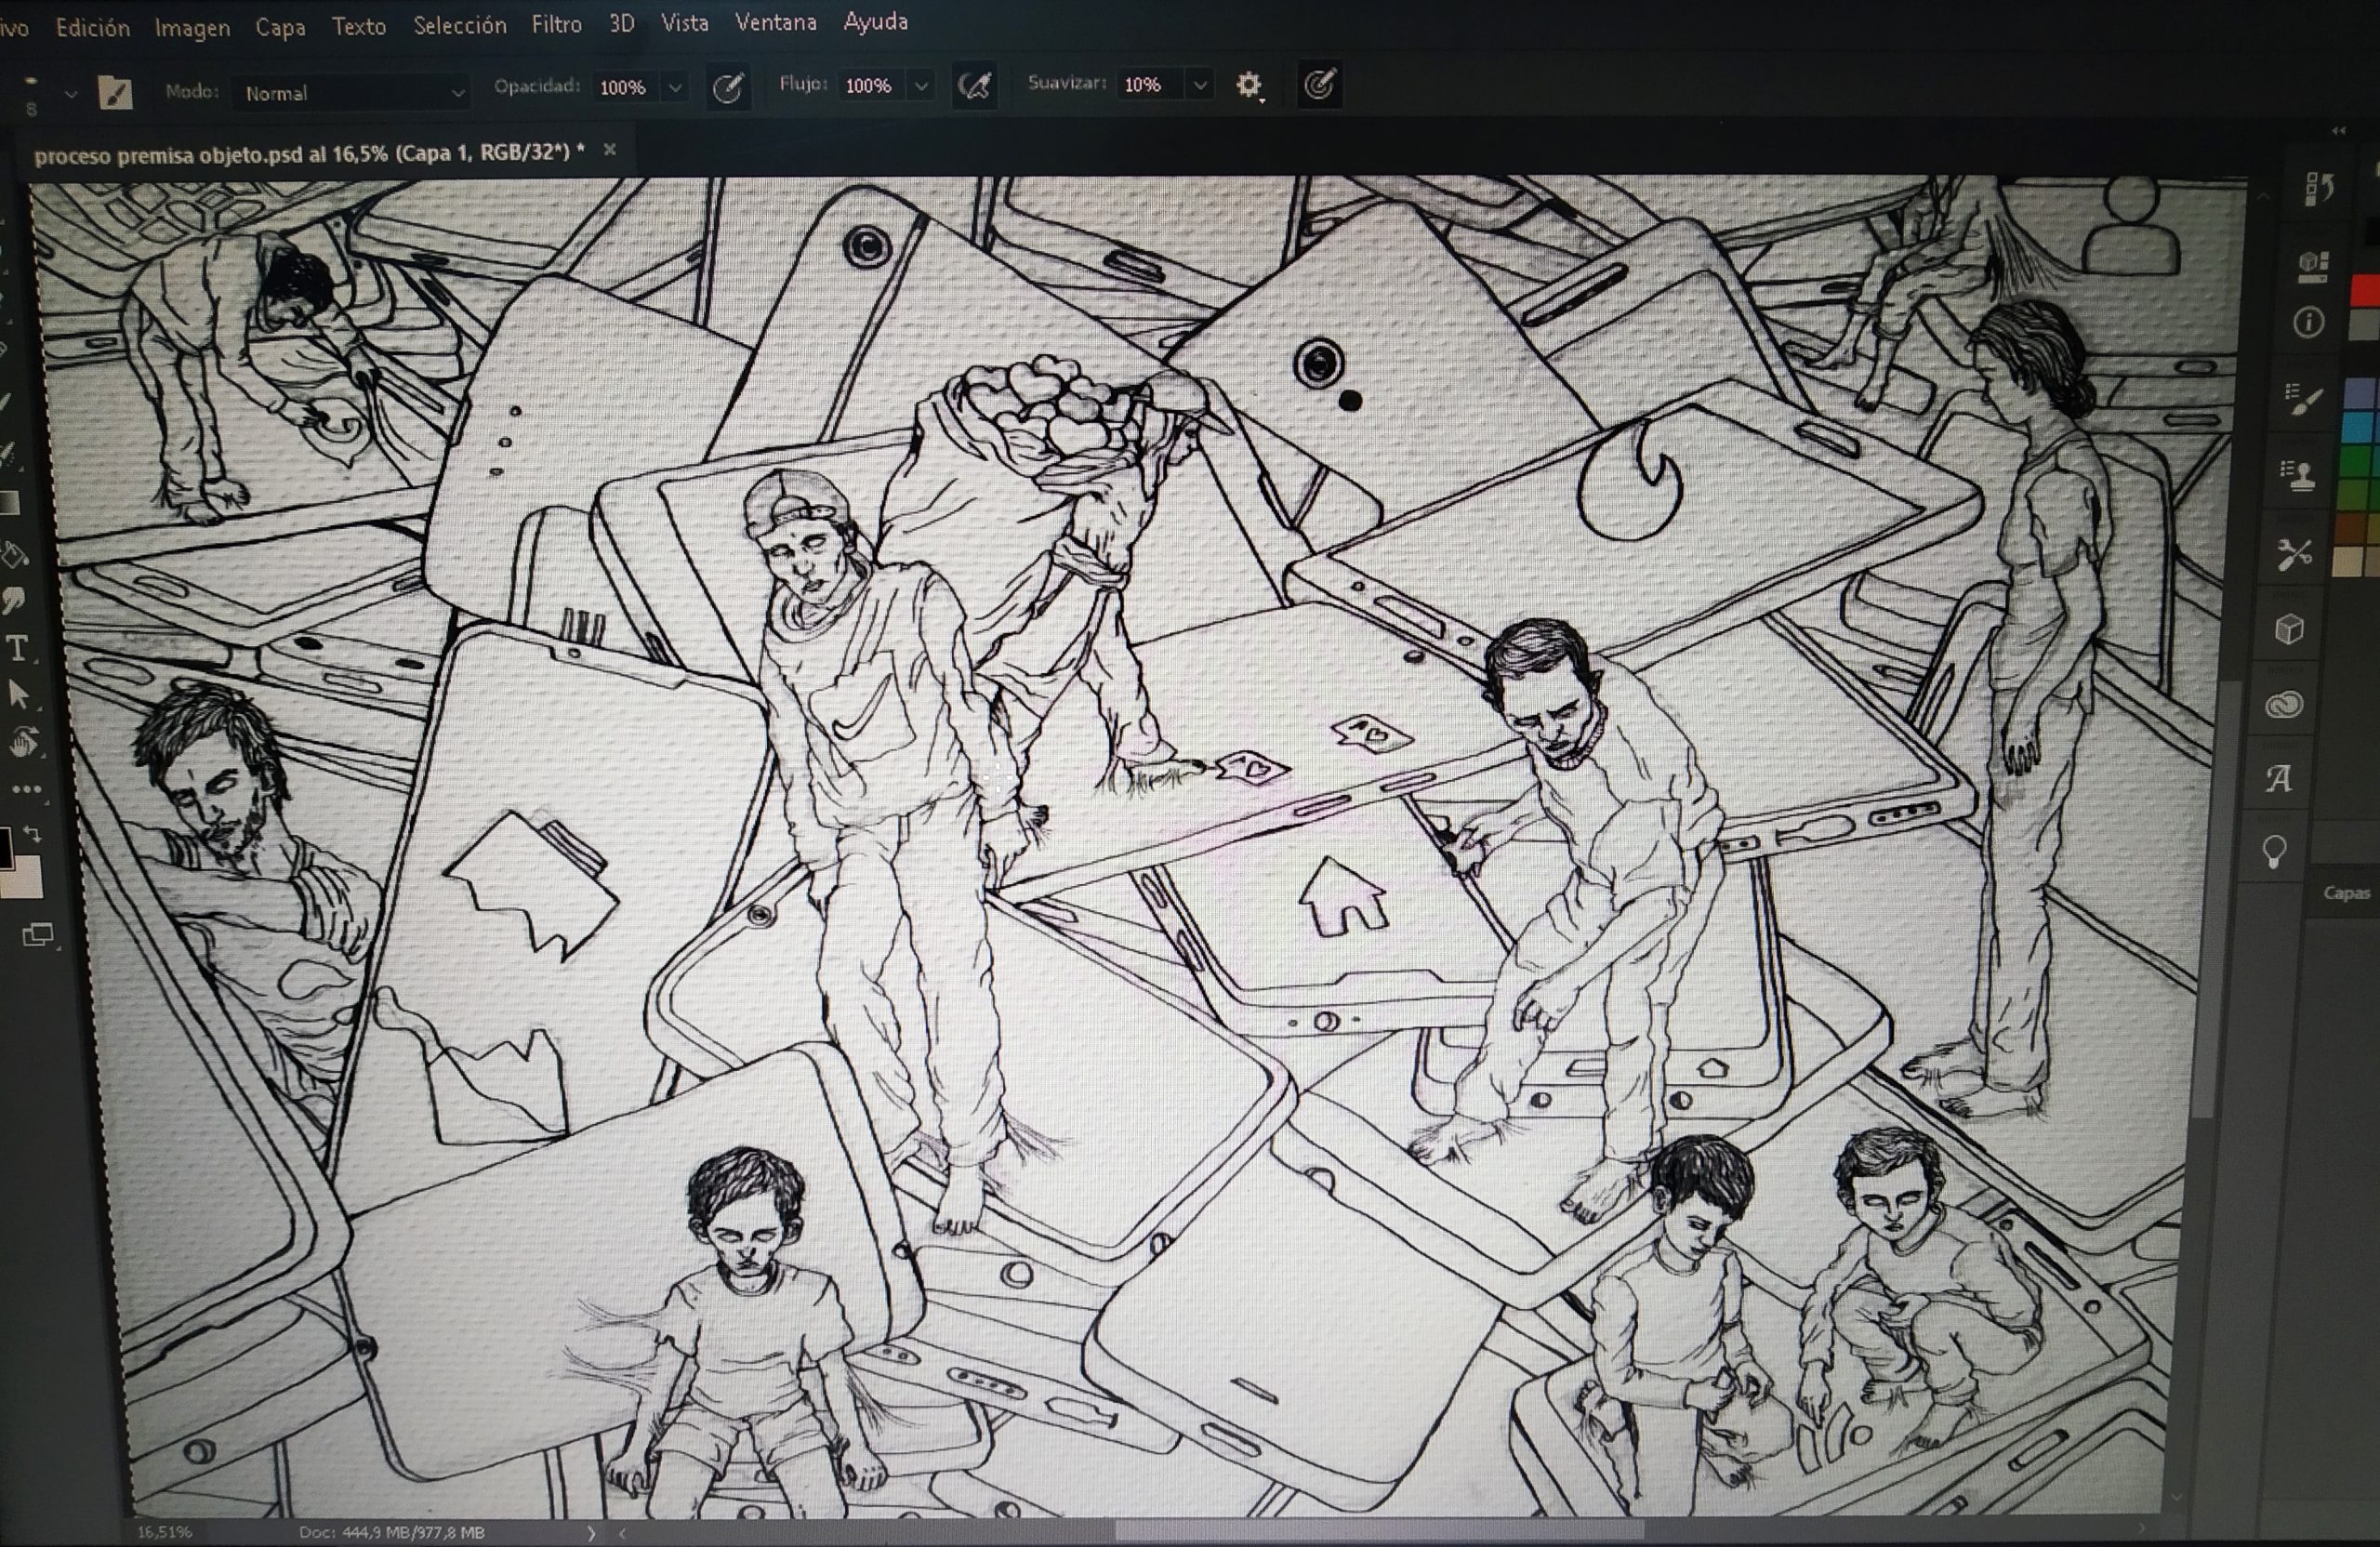Open the Creative Cloud Libraries panel
Viewport: 2380px width, 1547px height.
2285,705
